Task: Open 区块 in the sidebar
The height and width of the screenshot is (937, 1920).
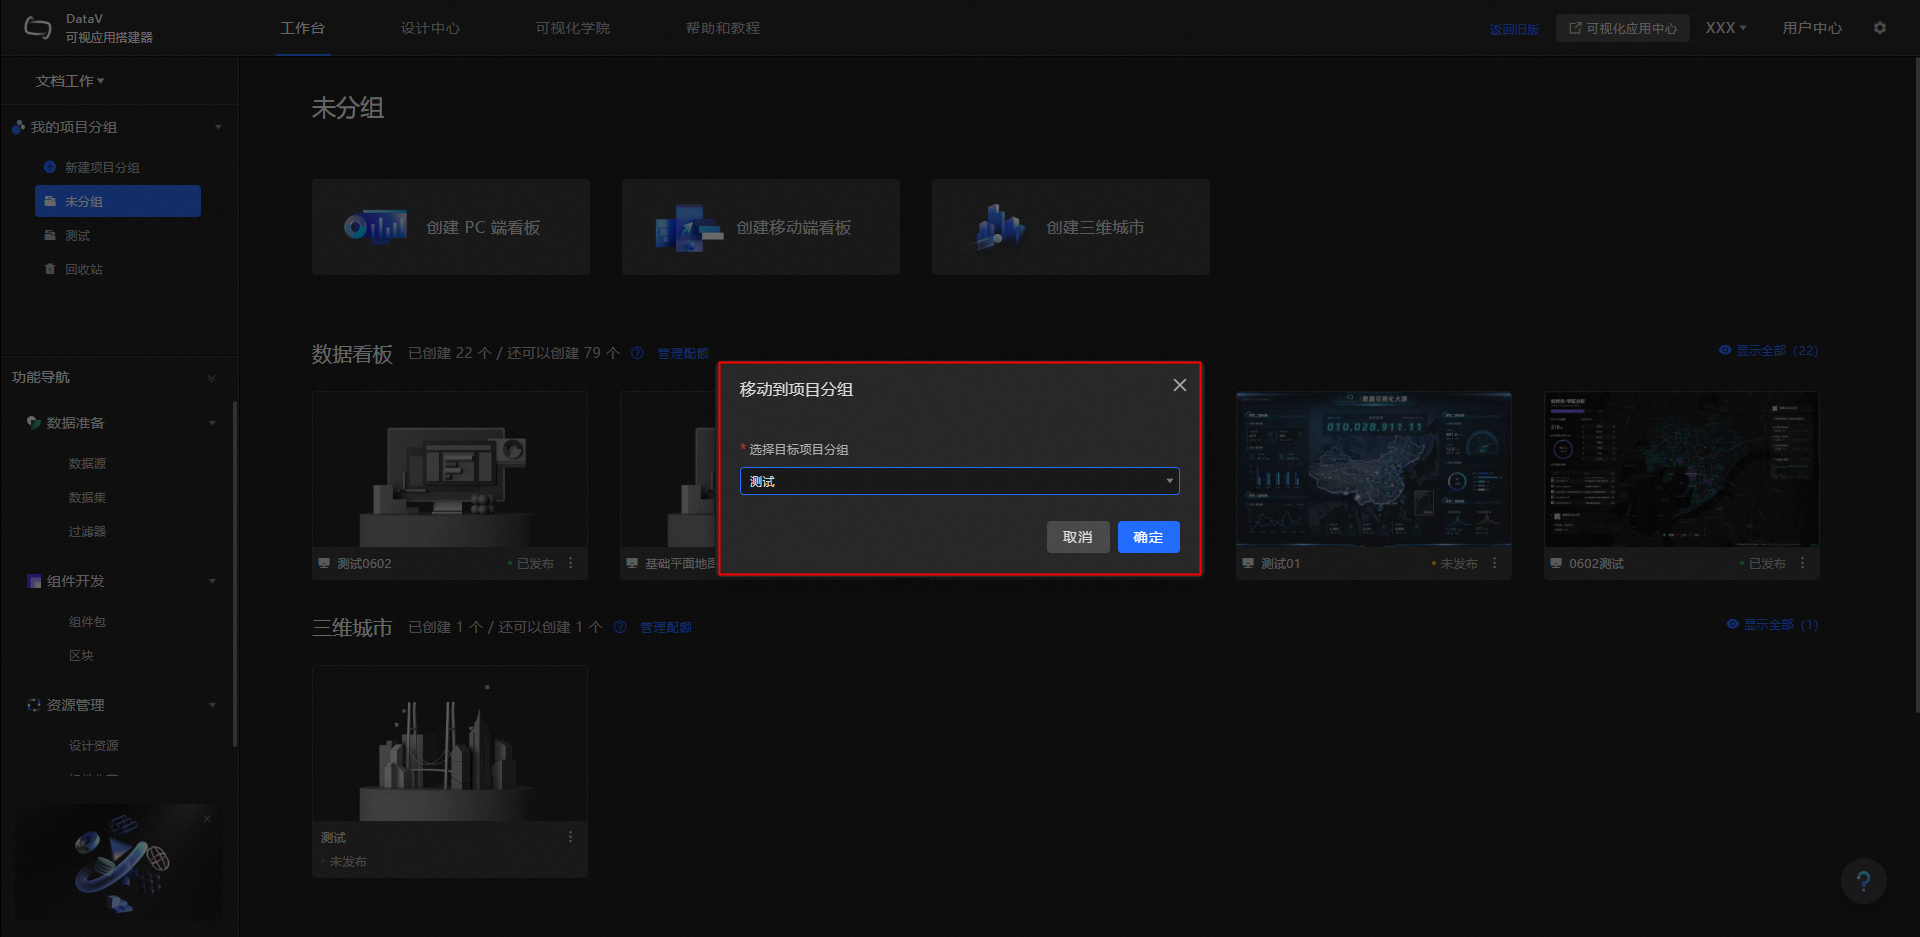Action: tap(81, 655)
